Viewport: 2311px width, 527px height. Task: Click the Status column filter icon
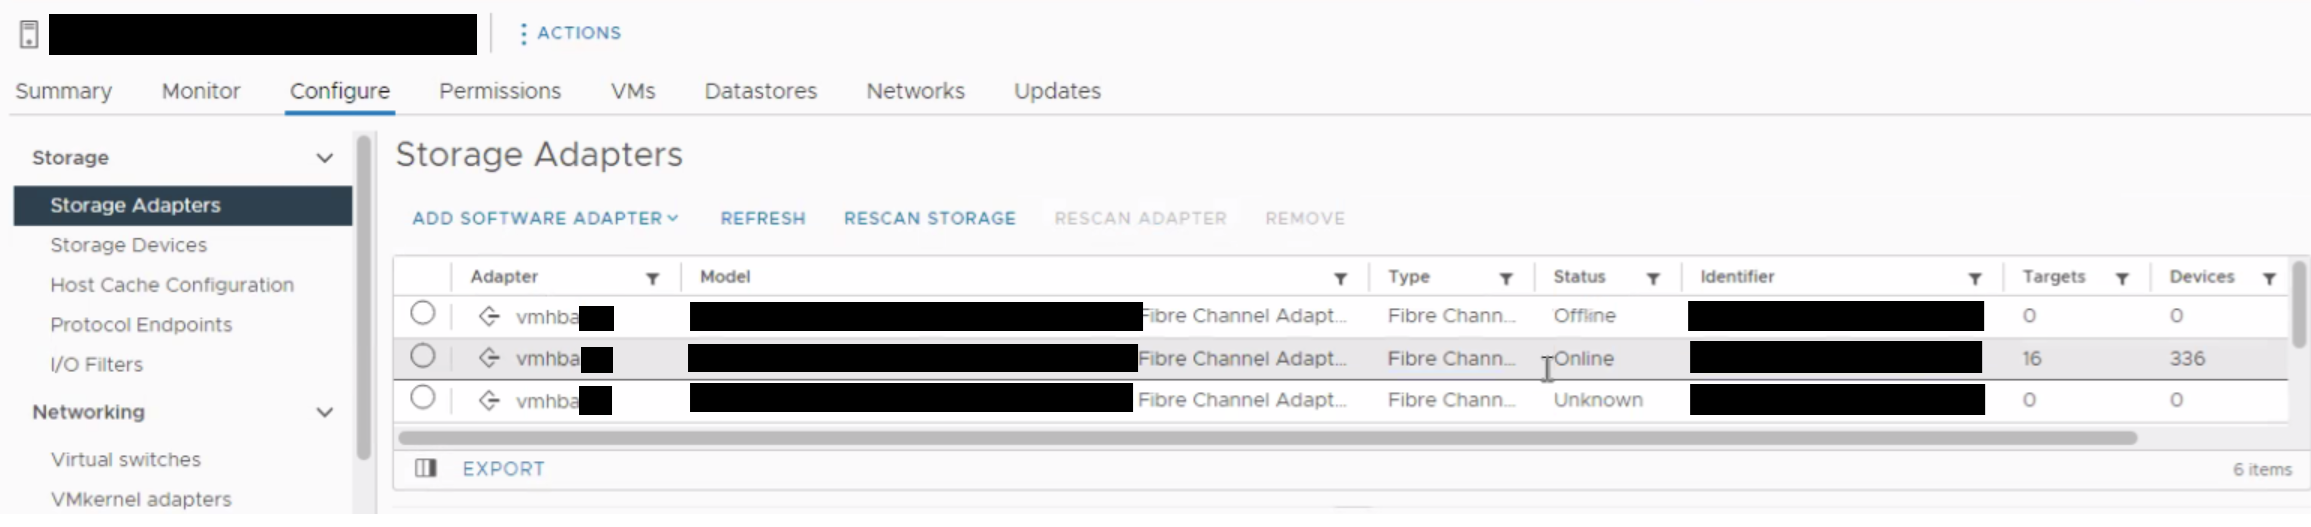(1653, 279)
